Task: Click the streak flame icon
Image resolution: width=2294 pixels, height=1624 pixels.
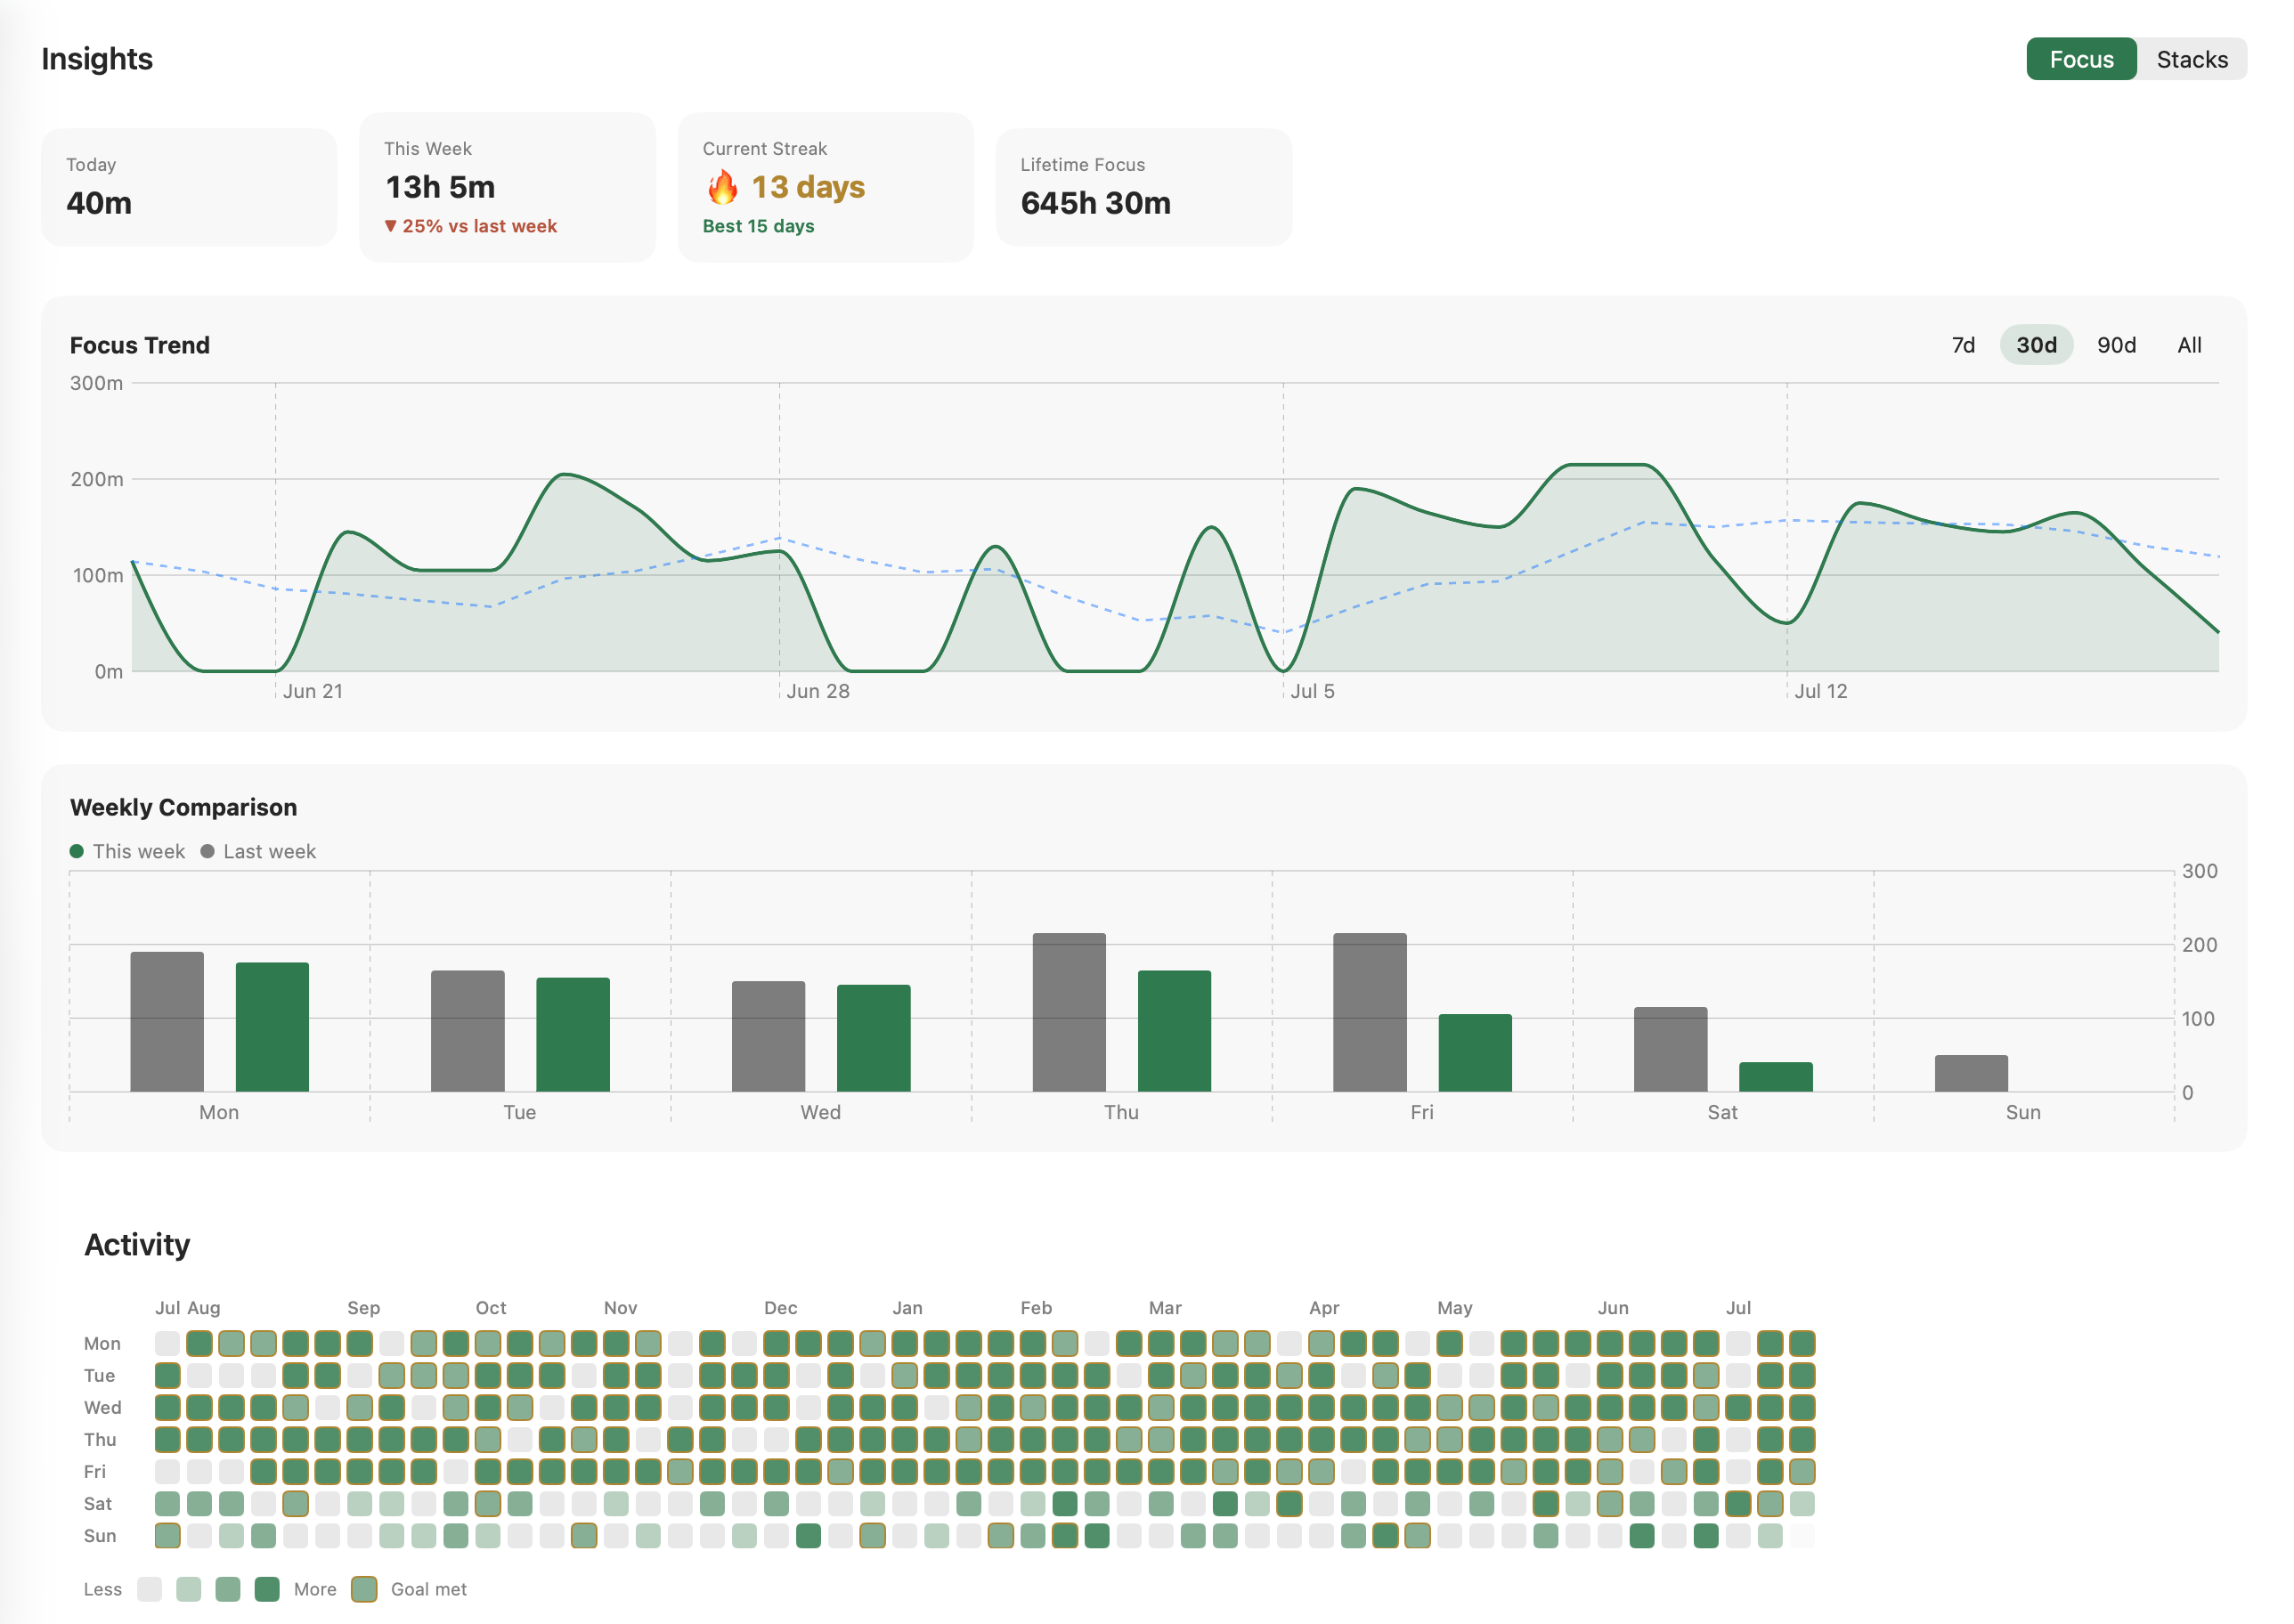Action: pos(722,187)
